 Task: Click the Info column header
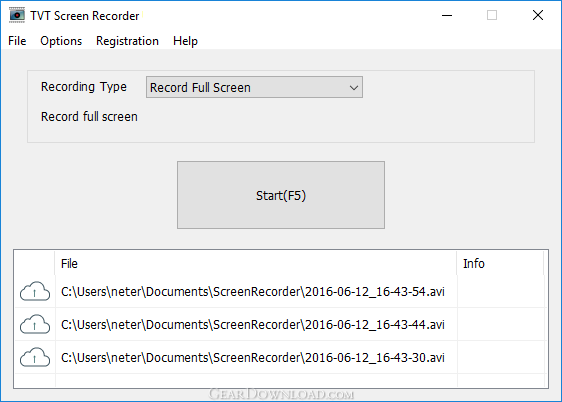pos(500,263)
